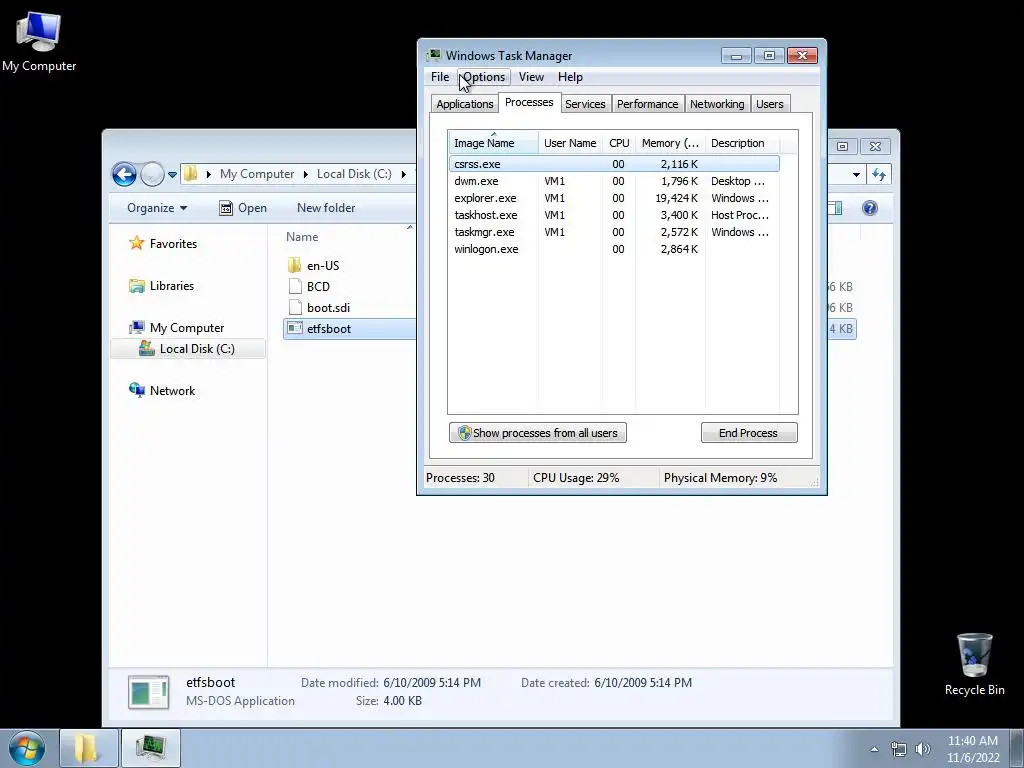This screenshot has height=768, width=1024.
Task: Sort processes by Description column
Action: (743, 143)
